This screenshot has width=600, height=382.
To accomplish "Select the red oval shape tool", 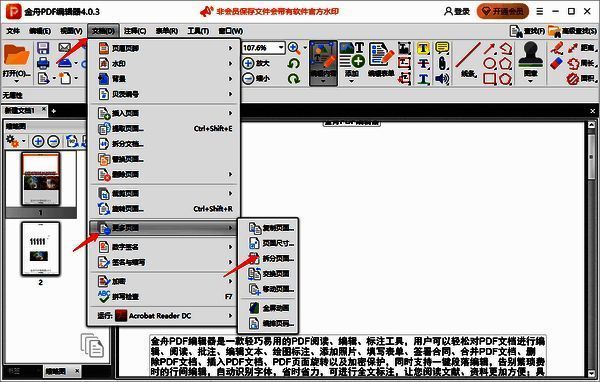I will pos(489,63).
